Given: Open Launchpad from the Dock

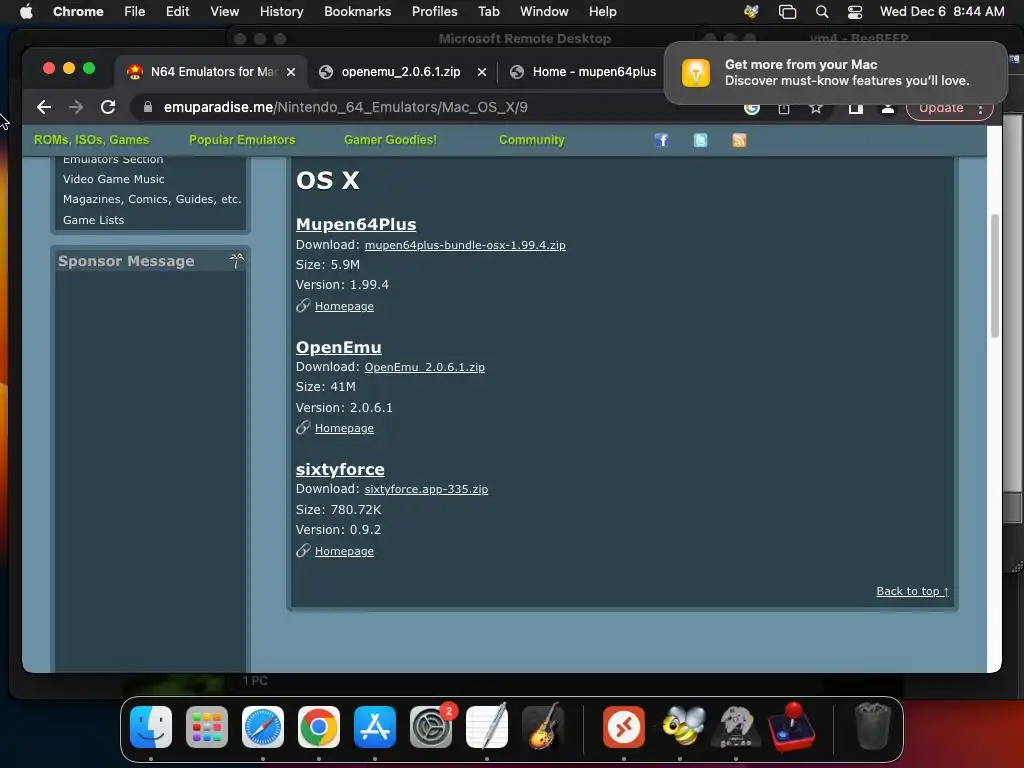Looking at the screenshot, I should (207, 727).
